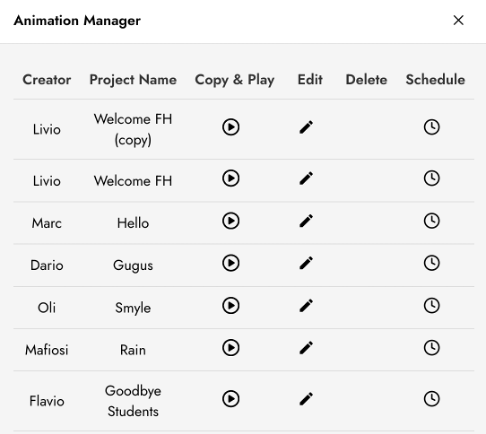This screenshot has height=434, width=486.
Task: Schedule the Smyle project
Action: point(432,306)
